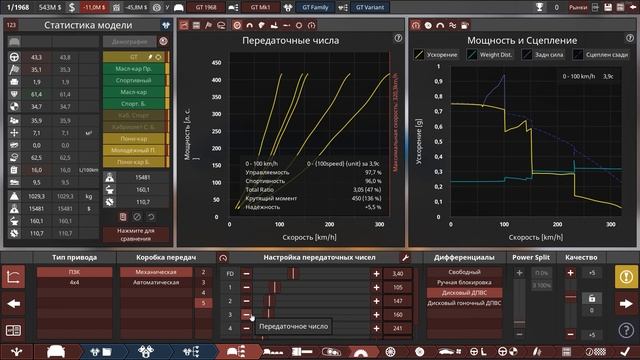Click the checkmark finish tab icon
Image resolution: width=640 pixels, height=360 pixels.
tap(625, 351)
